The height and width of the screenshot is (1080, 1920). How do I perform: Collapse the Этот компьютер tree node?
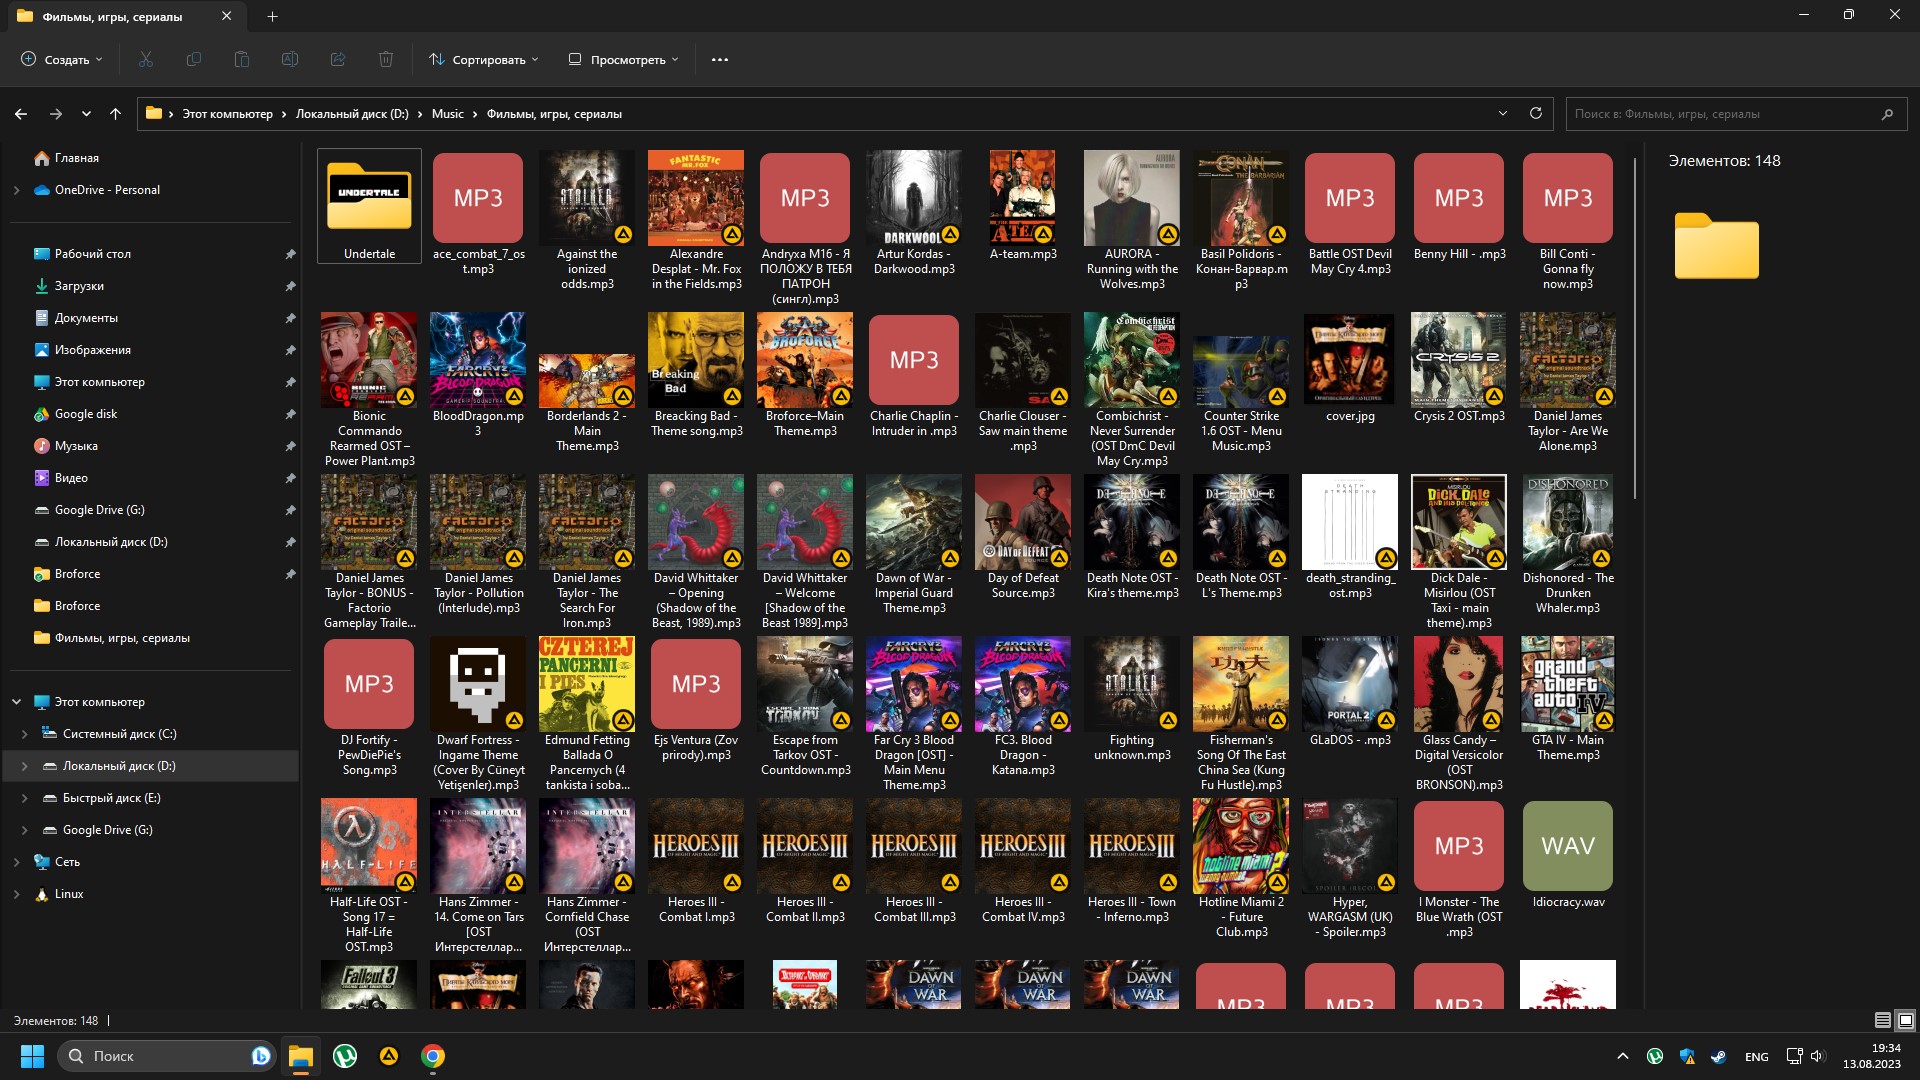[16, 702]
